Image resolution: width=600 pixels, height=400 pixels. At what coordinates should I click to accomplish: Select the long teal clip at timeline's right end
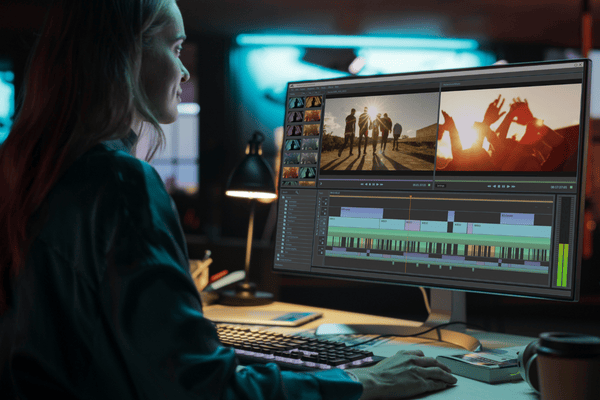click(512, 230)
